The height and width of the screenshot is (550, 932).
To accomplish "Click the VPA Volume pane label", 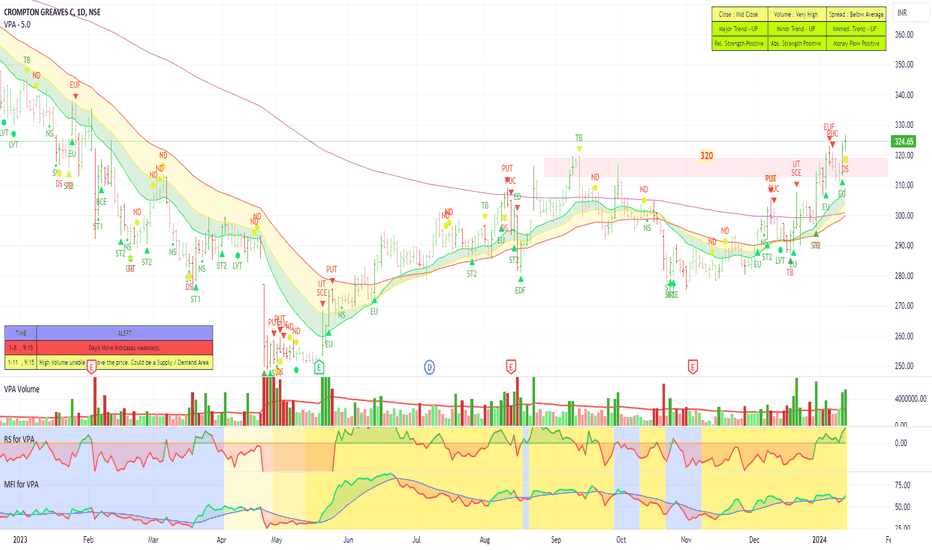I will 21,389.
